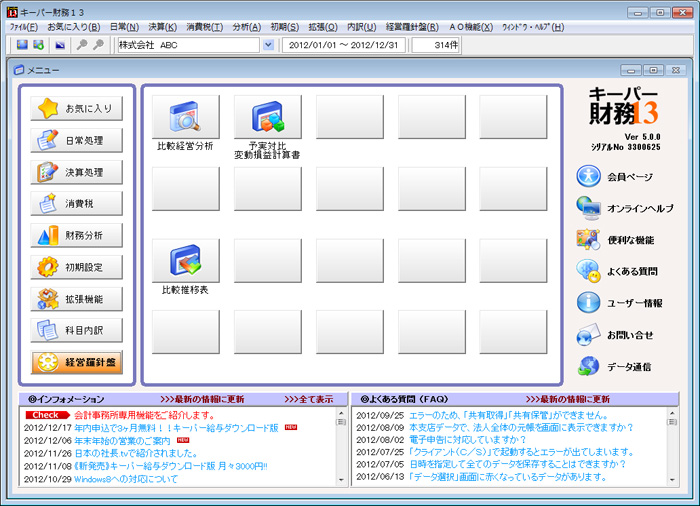Image resolution: width=700 pixels, height=506 pixels.
Task: Launch 予実対比 変動損益計算書 icon
Action: point(268,117)
